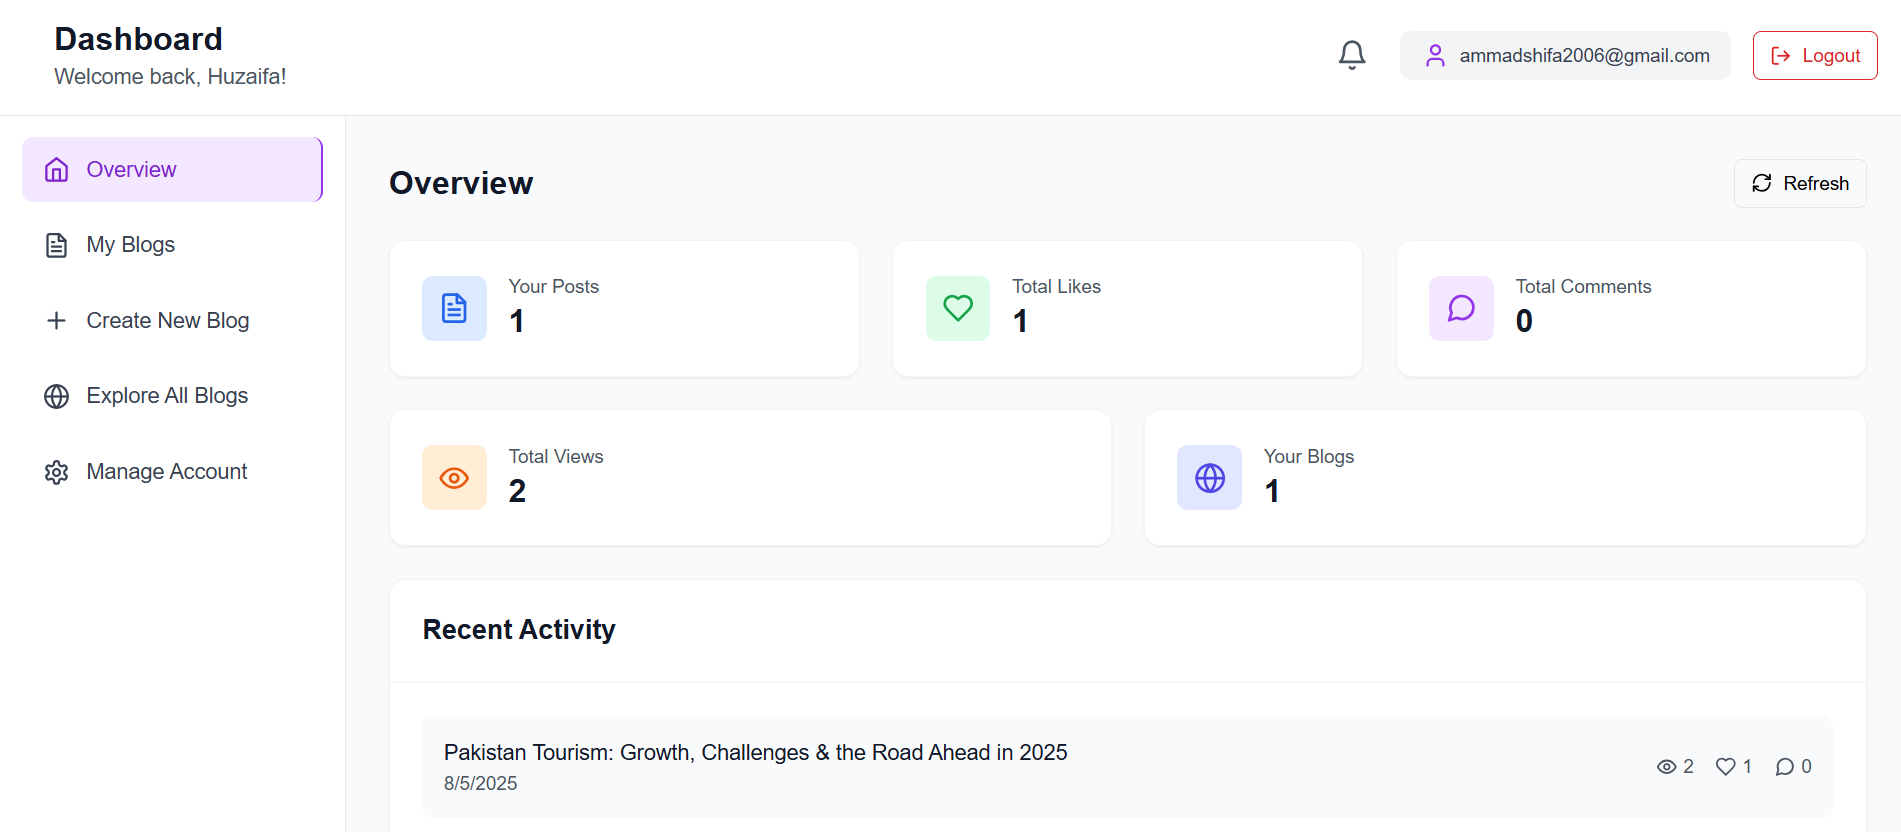Toggle the like heart on the Pakistan Tourism post
The height and width of the screenshot is (832, 1901).
point(1726,766)
